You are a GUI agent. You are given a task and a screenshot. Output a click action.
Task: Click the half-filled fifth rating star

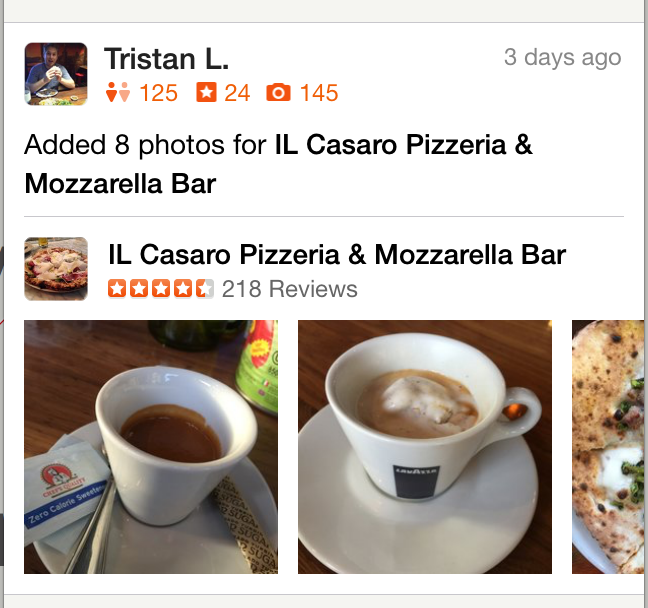[x=205, y=288]
